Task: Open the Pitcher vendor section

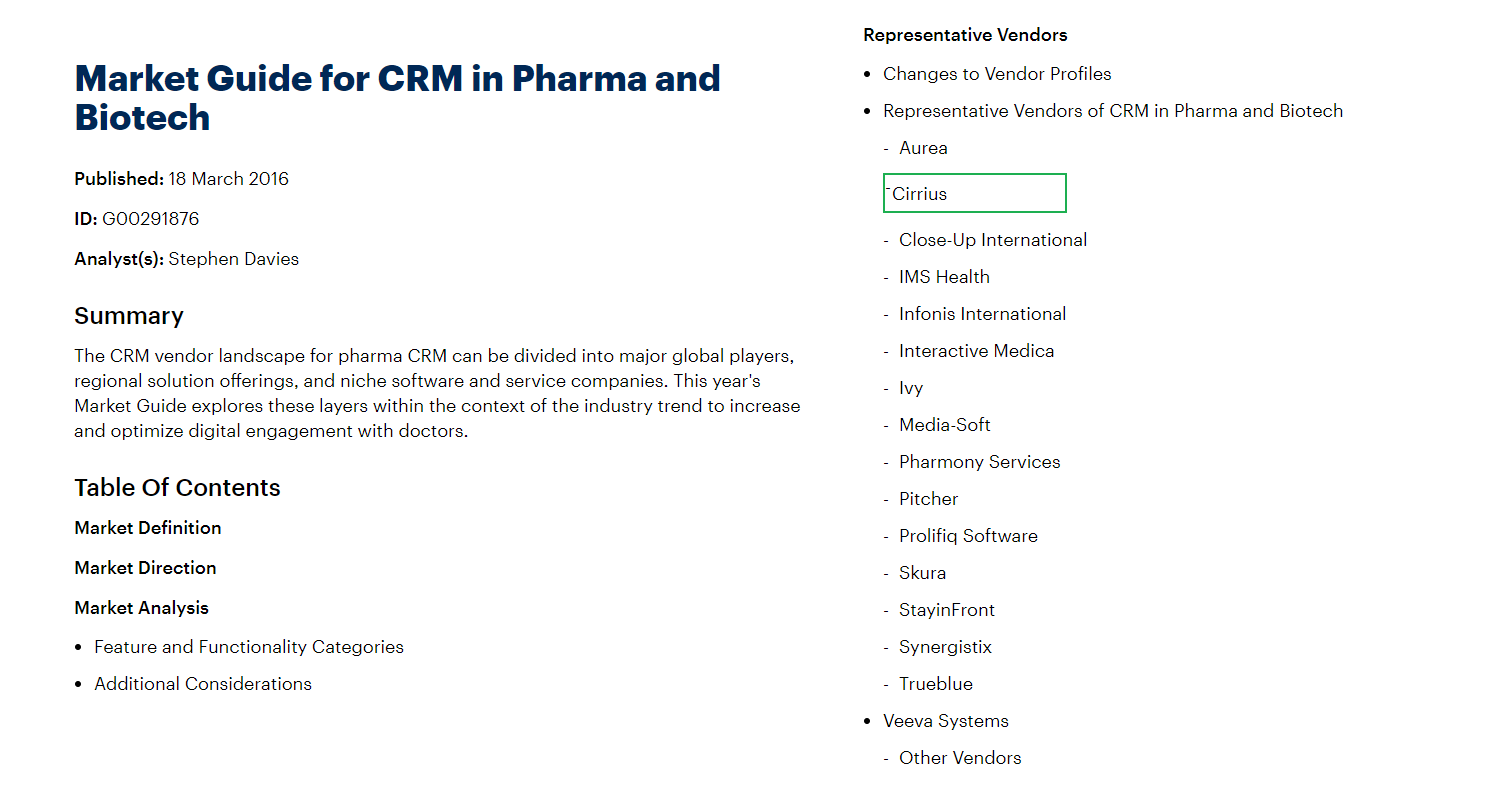Action: point(928,499)
